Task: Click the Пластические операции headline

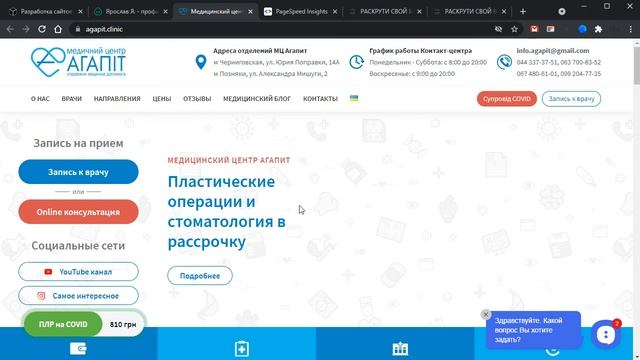Action: click(227, 211)
